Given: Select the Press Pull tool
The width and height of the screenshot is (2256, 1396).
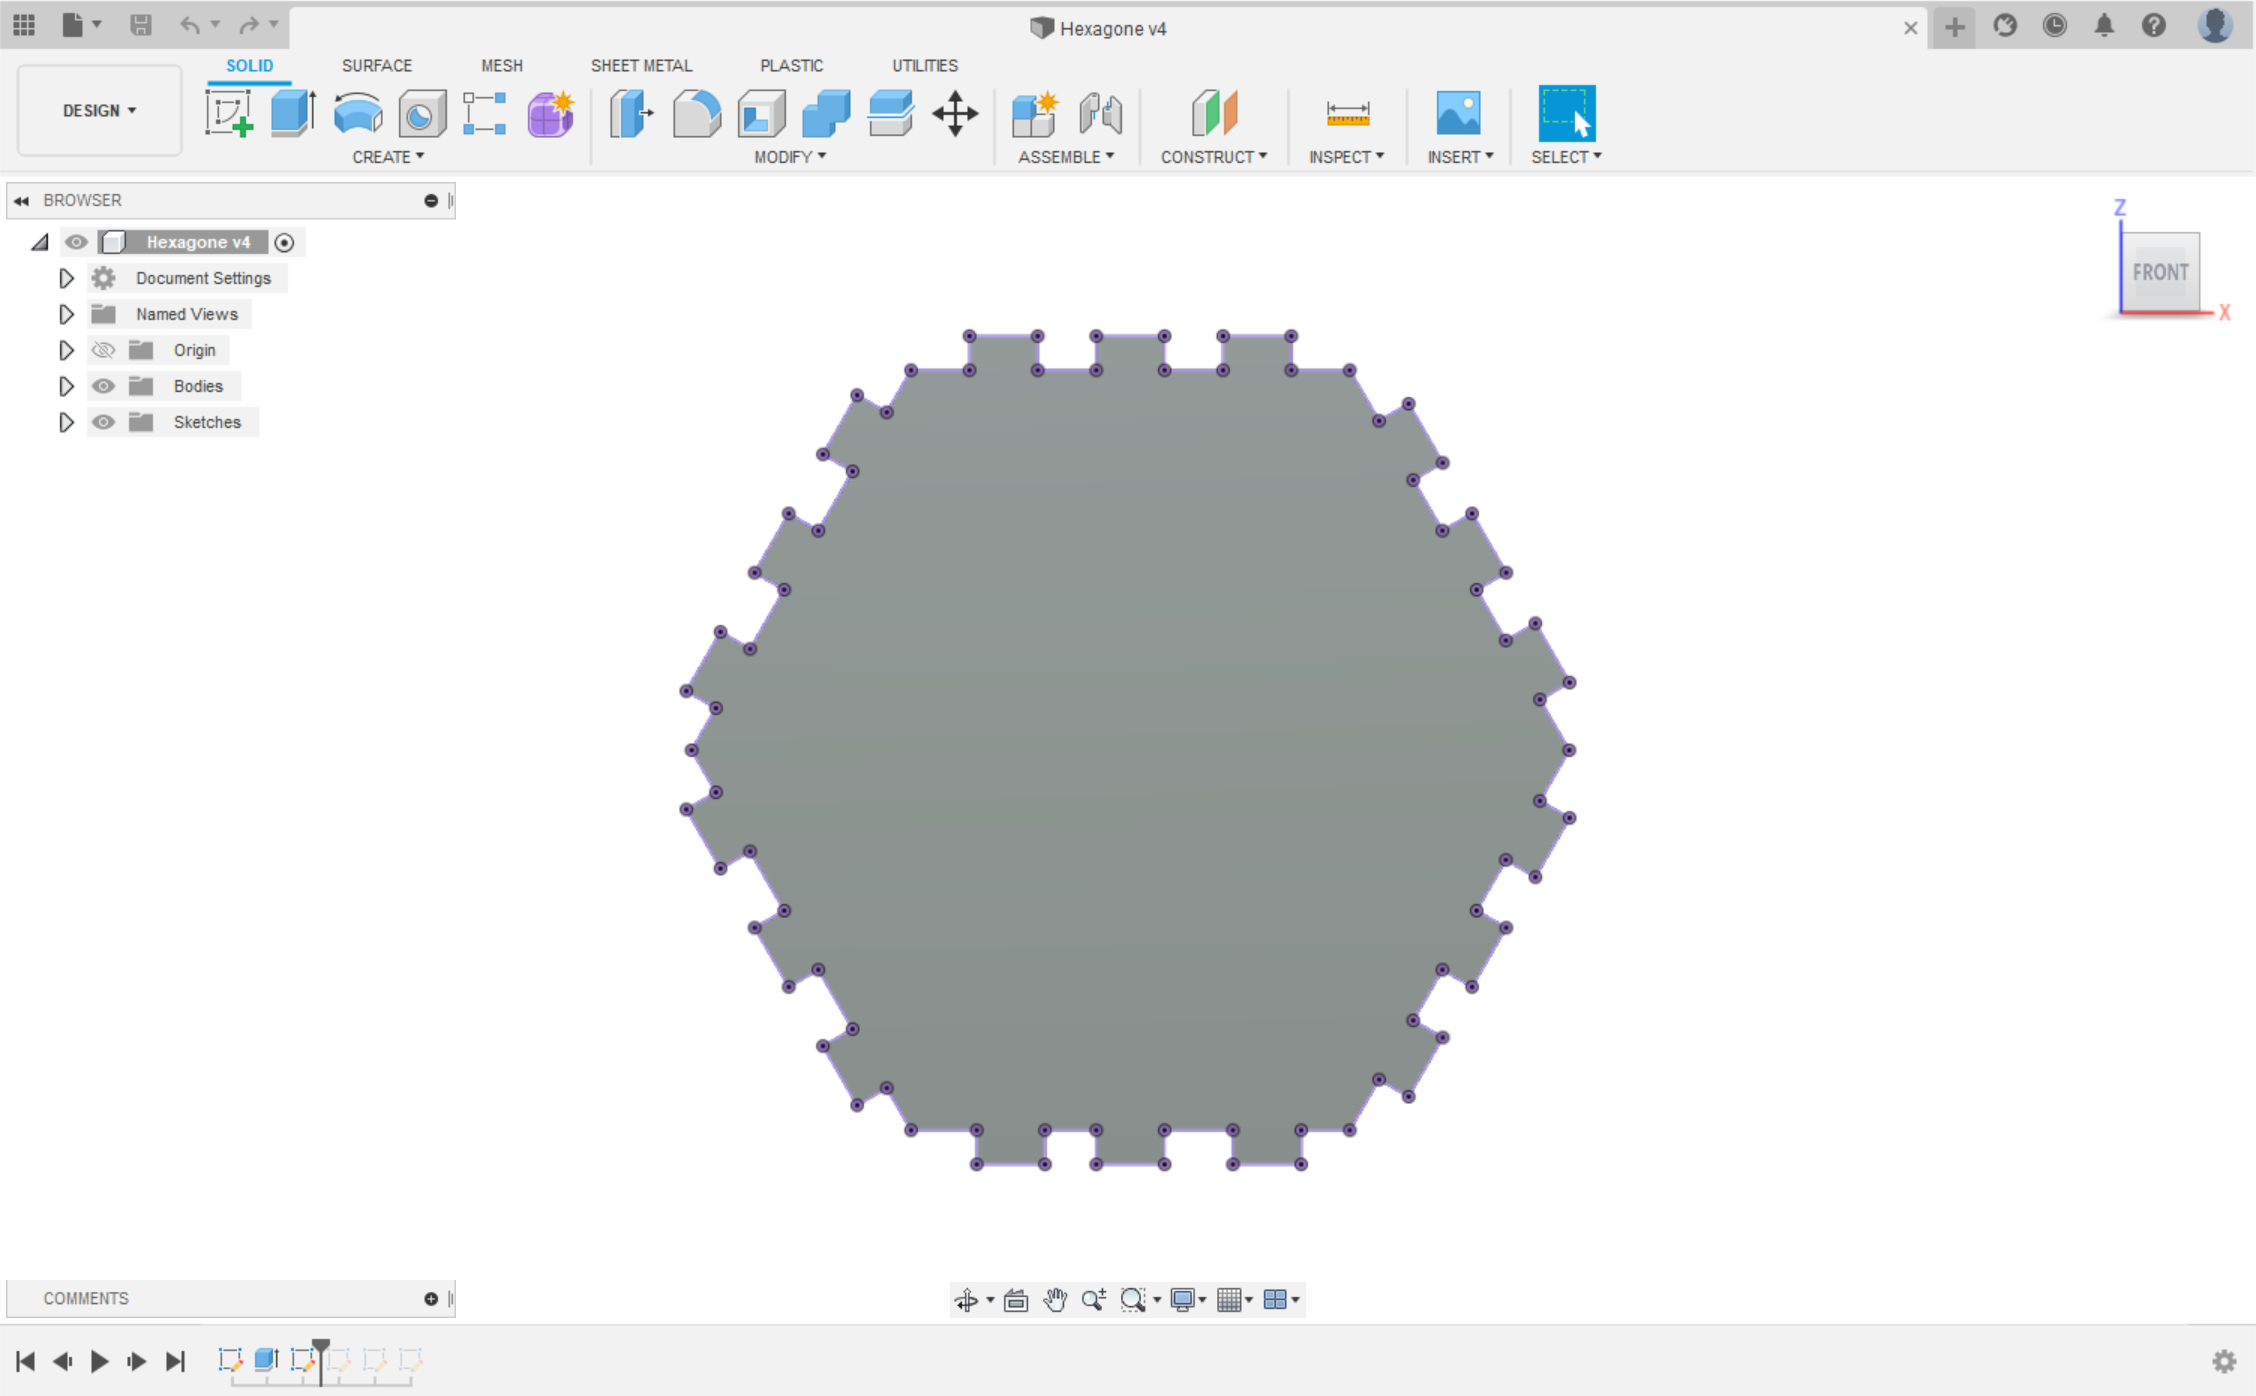Looking at the screenshot, I should [632, 113].
